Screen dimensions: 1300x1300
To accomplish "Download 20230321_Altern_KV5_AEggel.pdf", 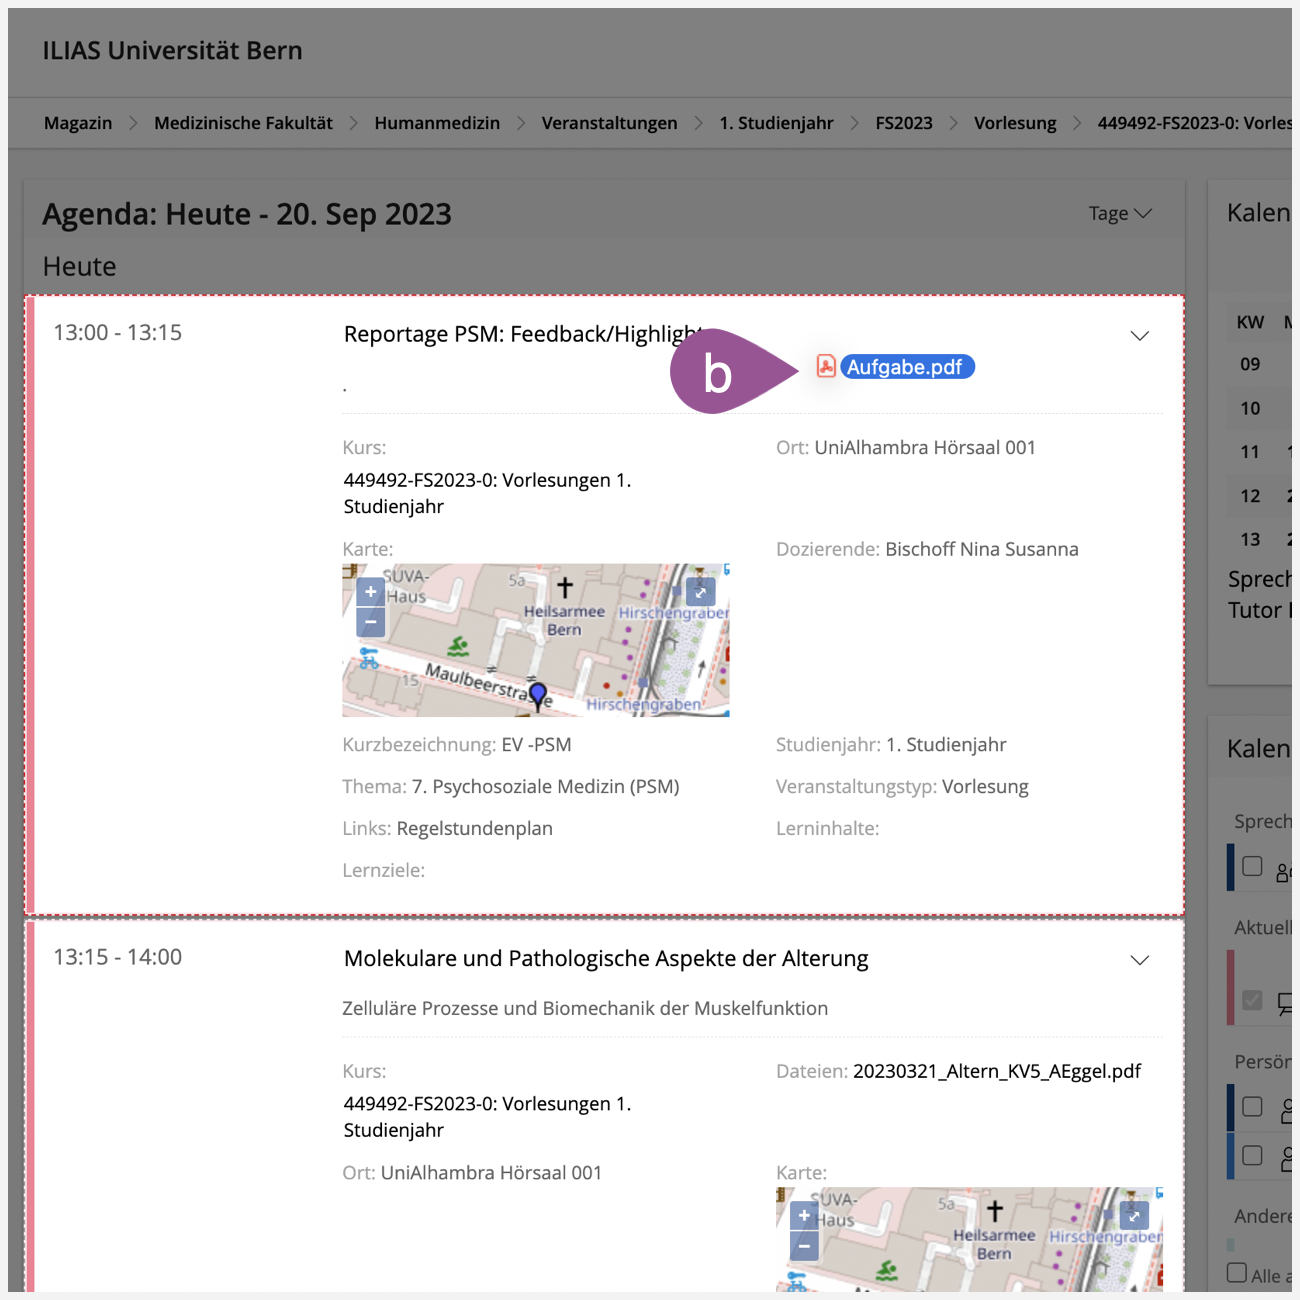I will click(996, 1071).
